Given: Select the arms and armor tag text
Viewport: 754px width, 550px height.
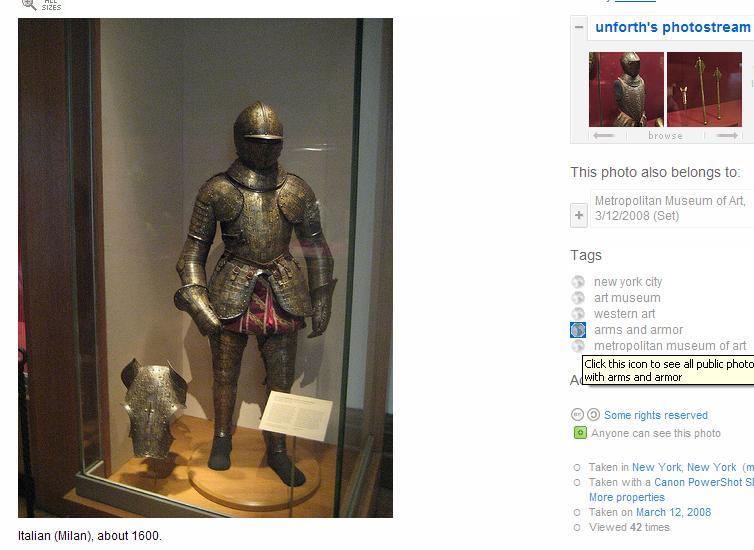Looking at the screenshot, I should pyautogui.click(x=638, y=330).
